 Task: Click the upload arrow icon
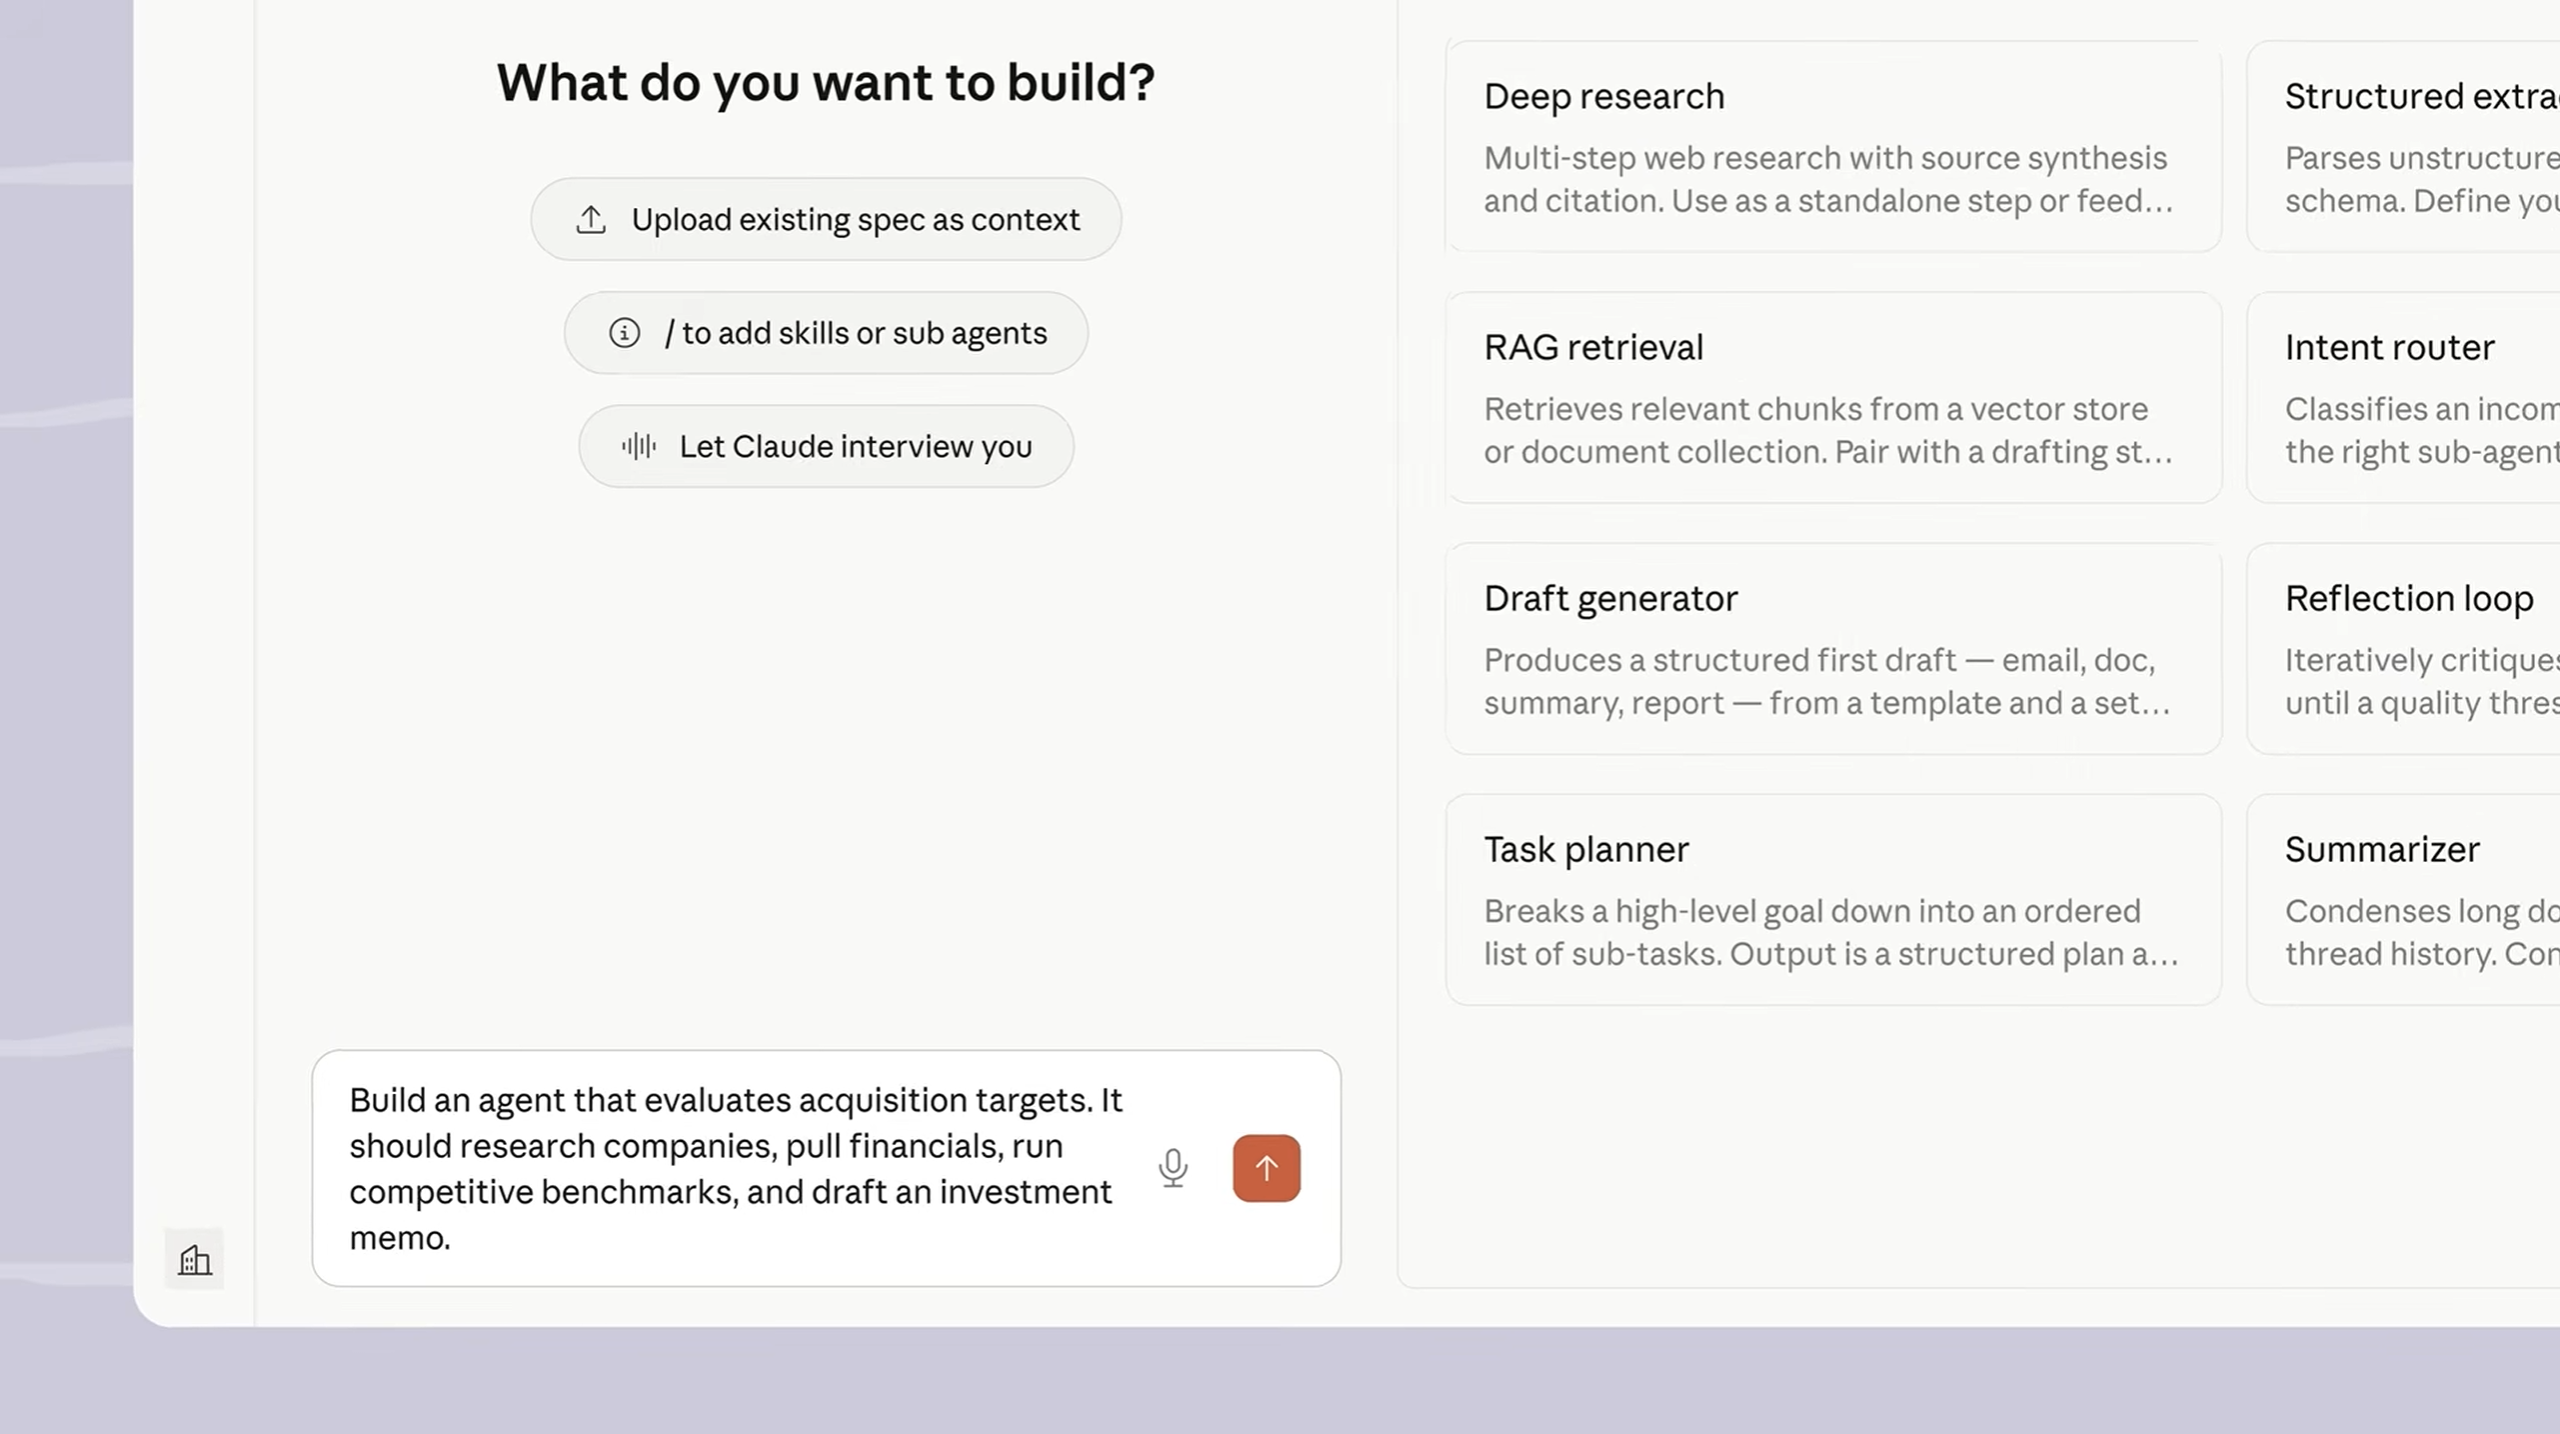[x=591, y=220]
